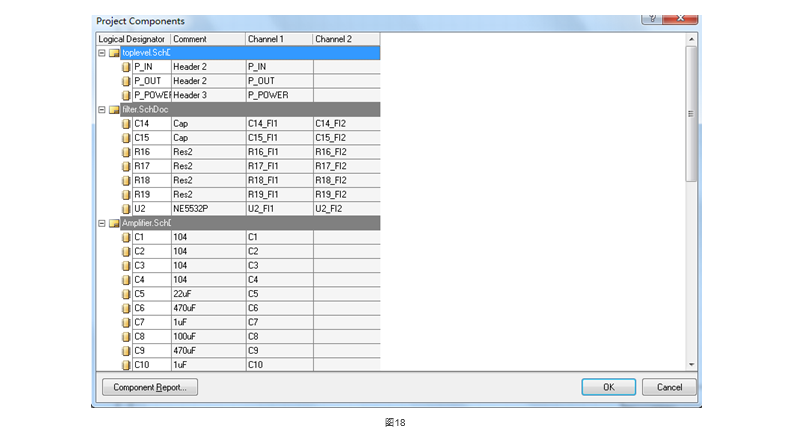Click the component icon next to R18
The image size is (788, 439).
coord(127,181)
